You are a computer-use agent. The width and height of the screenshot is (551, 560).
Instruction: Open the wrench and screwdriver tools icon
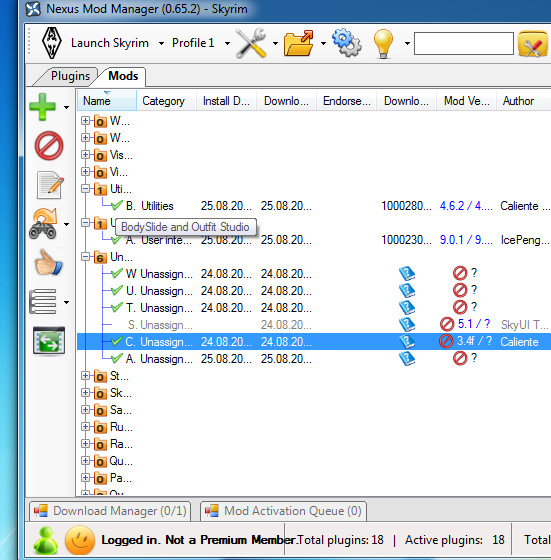coord(251,43)
